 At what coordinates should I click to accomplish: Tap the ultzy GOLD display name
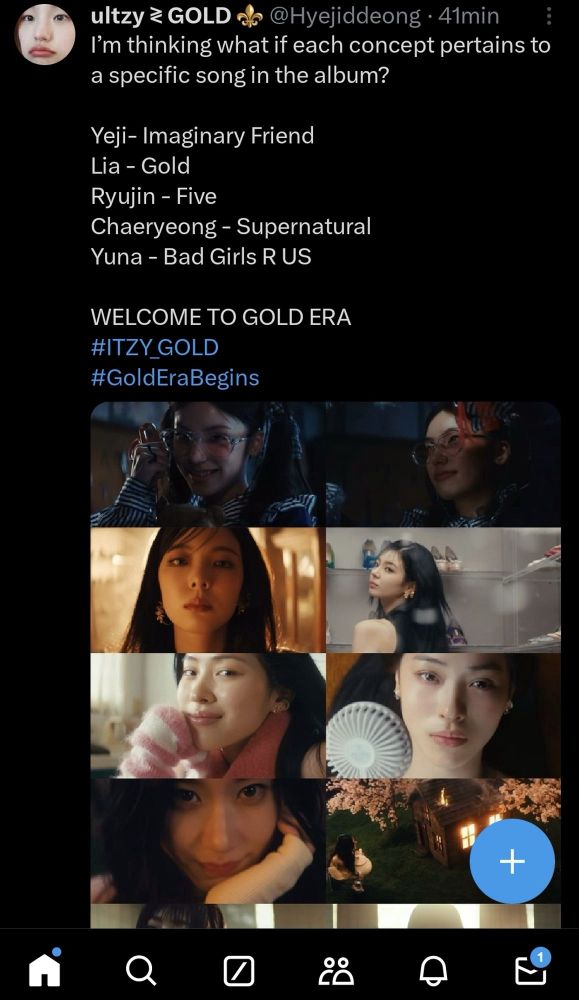[x=161, y=16]
